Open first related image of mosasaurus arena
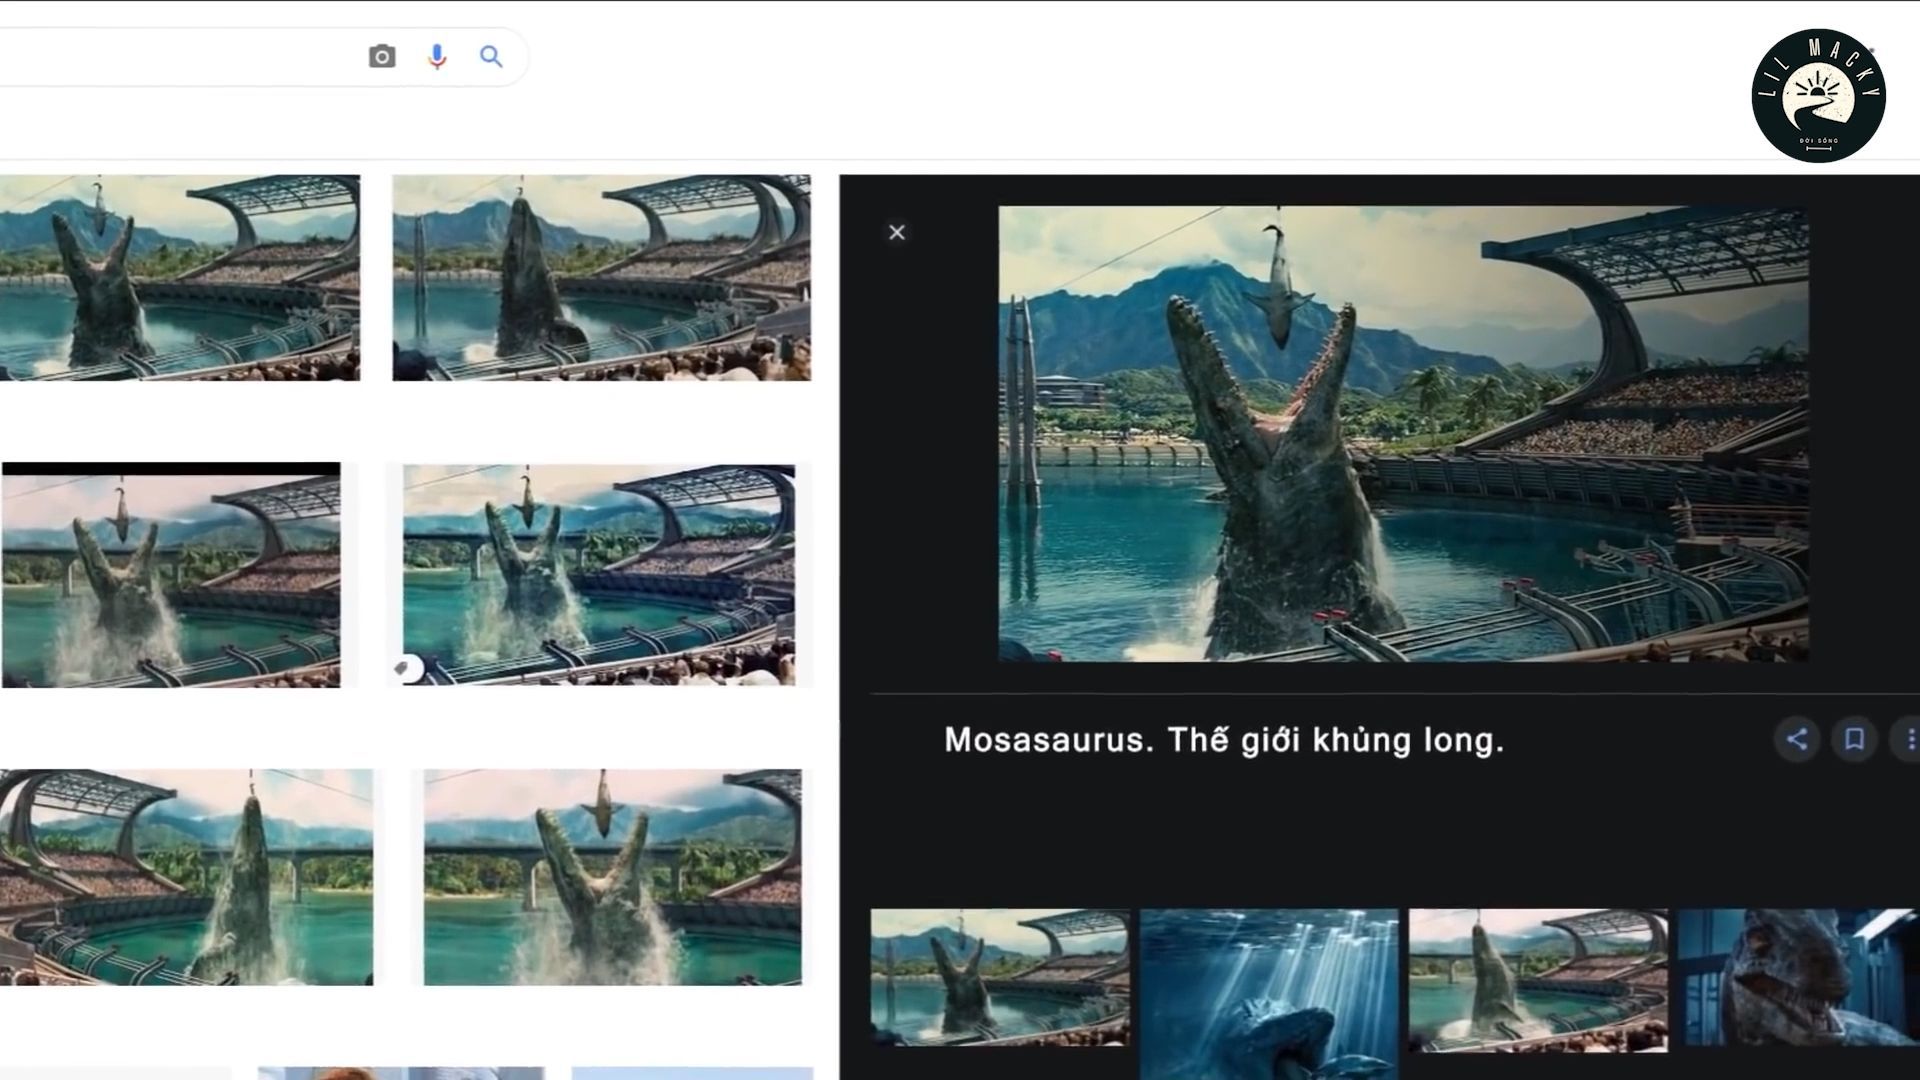The height and width of the screenshot is (1080, 1920). click(1000, 977)
